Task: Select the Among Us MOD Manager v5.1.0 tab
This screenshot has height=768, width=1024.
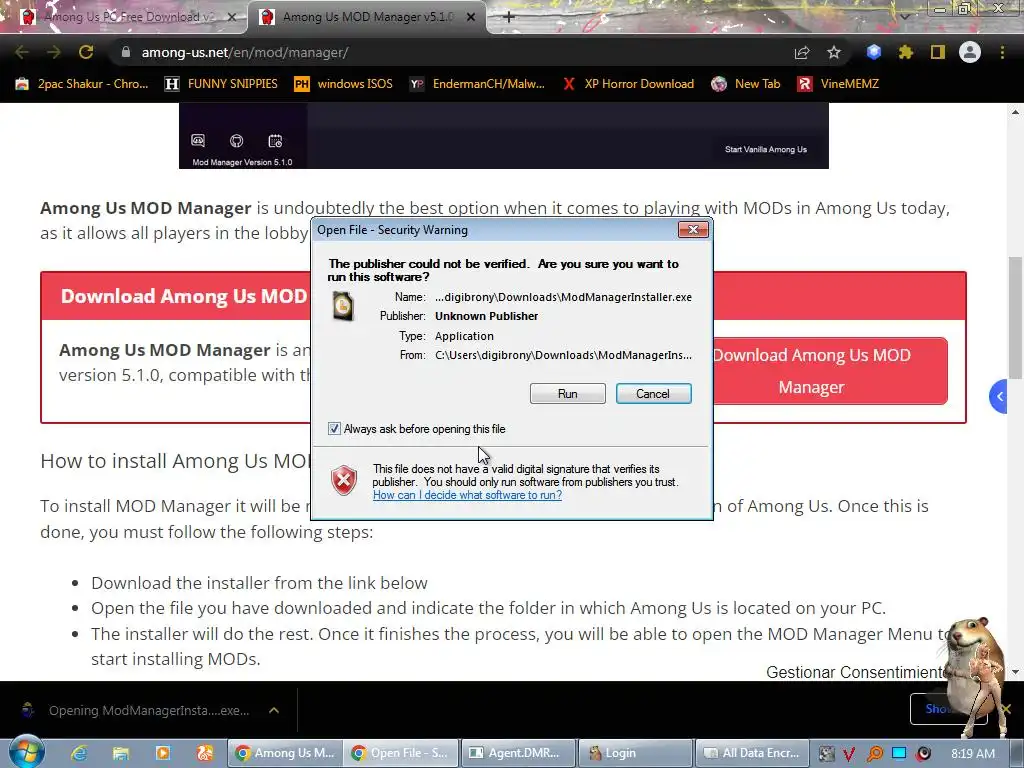Action: [366, 17]
